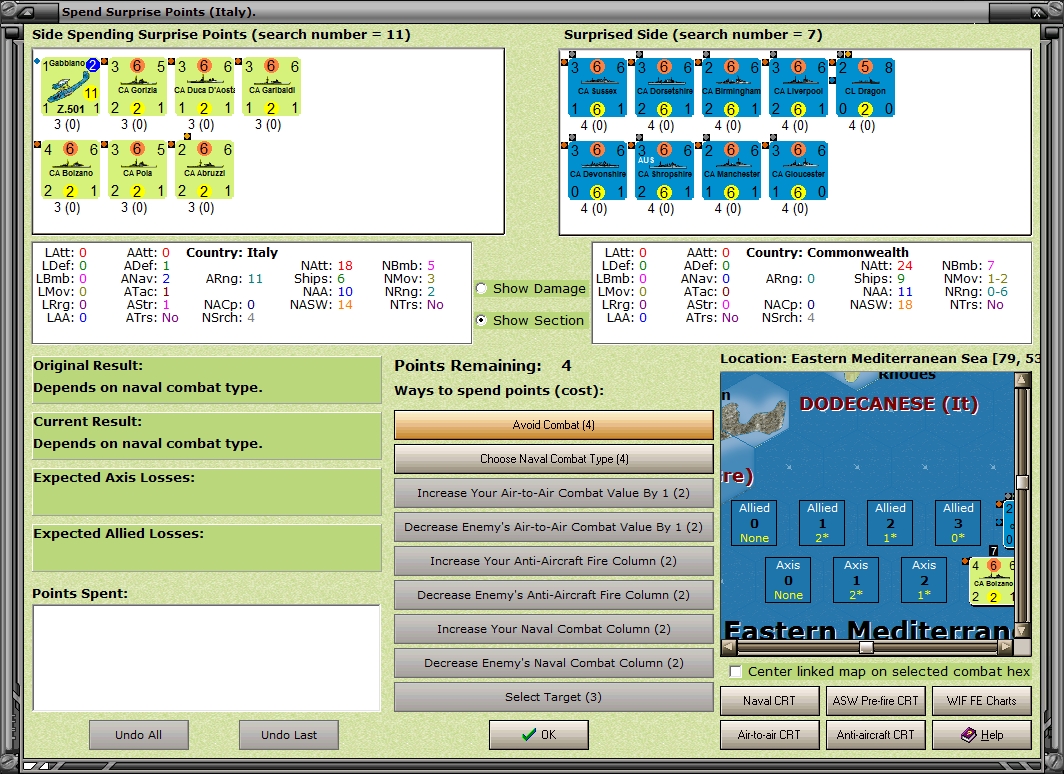Select the Show Damage radio button
The height and width of the screenshot is (774, 1064).
pos(482,288)
